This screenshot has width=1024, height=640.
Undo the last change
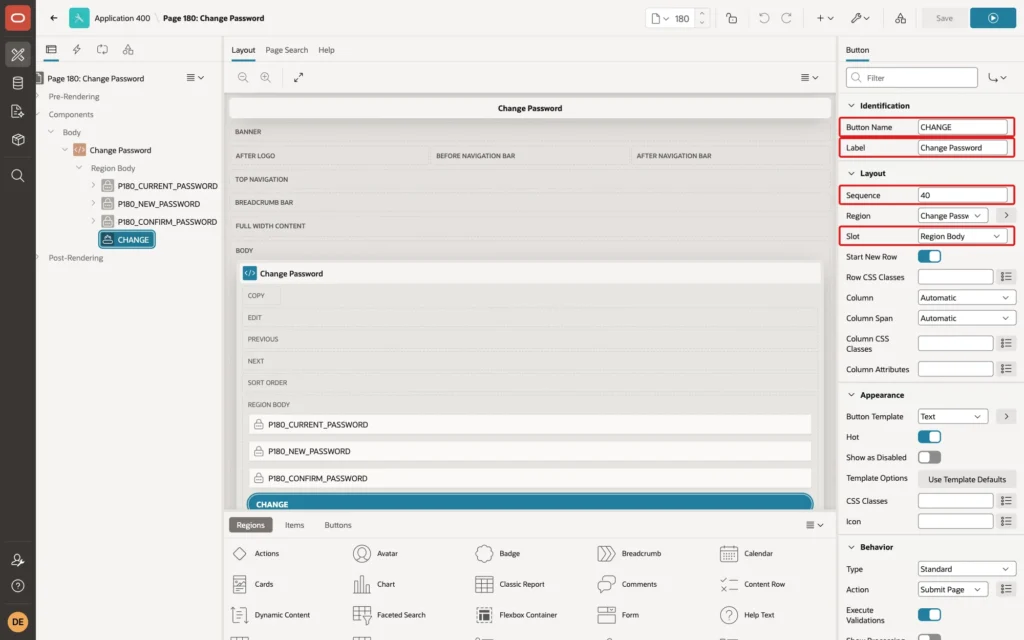pyautogui.click(x=763, y=18)
